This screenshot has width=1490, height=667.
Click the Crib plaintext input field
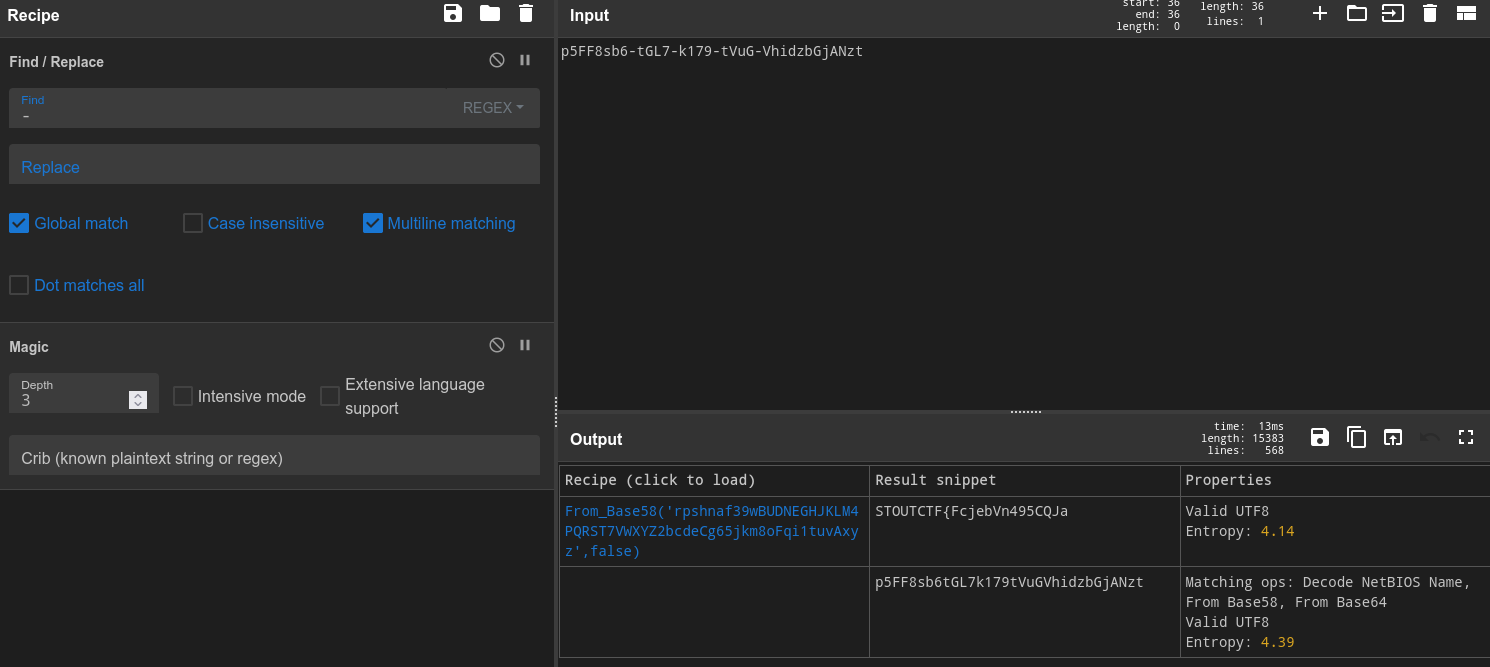[x=274, y=458]
